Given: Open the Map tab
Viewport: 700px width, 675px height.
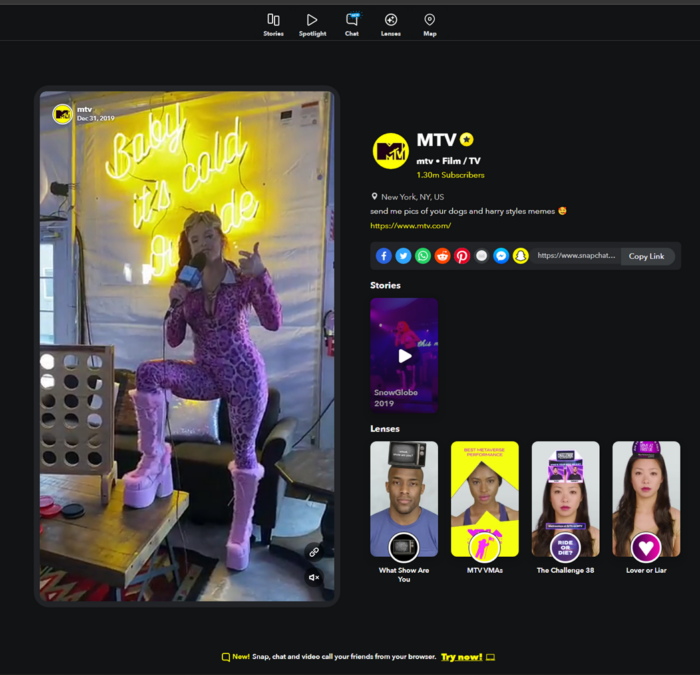Looking at the screenshot, I should [429, 25].
